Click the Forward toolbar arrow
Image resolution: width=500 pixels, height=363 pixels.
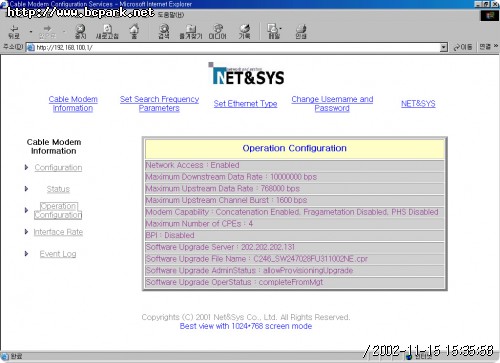click(47, 32)
